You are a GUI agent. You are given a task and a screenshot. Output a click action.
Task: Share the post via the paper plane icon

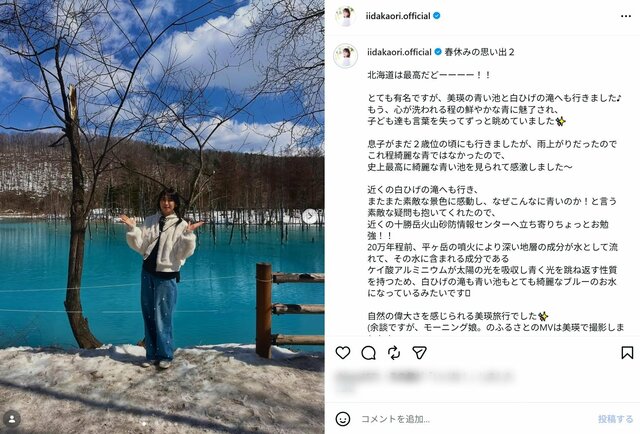pos(419,353)
